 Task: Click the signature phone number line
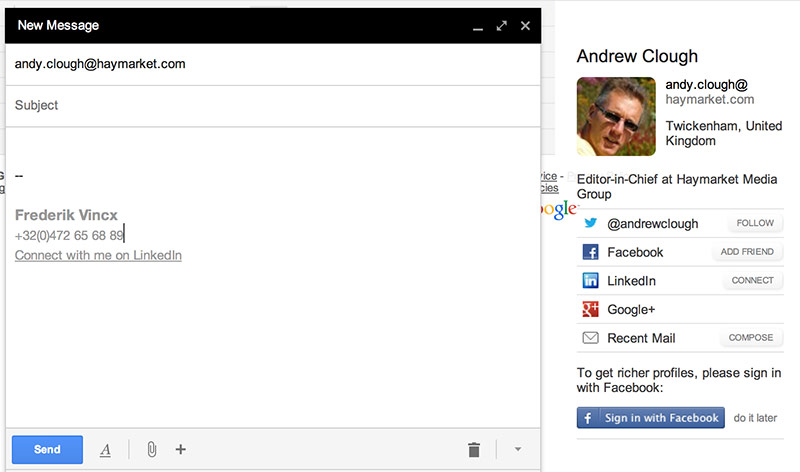coord(69,235)
